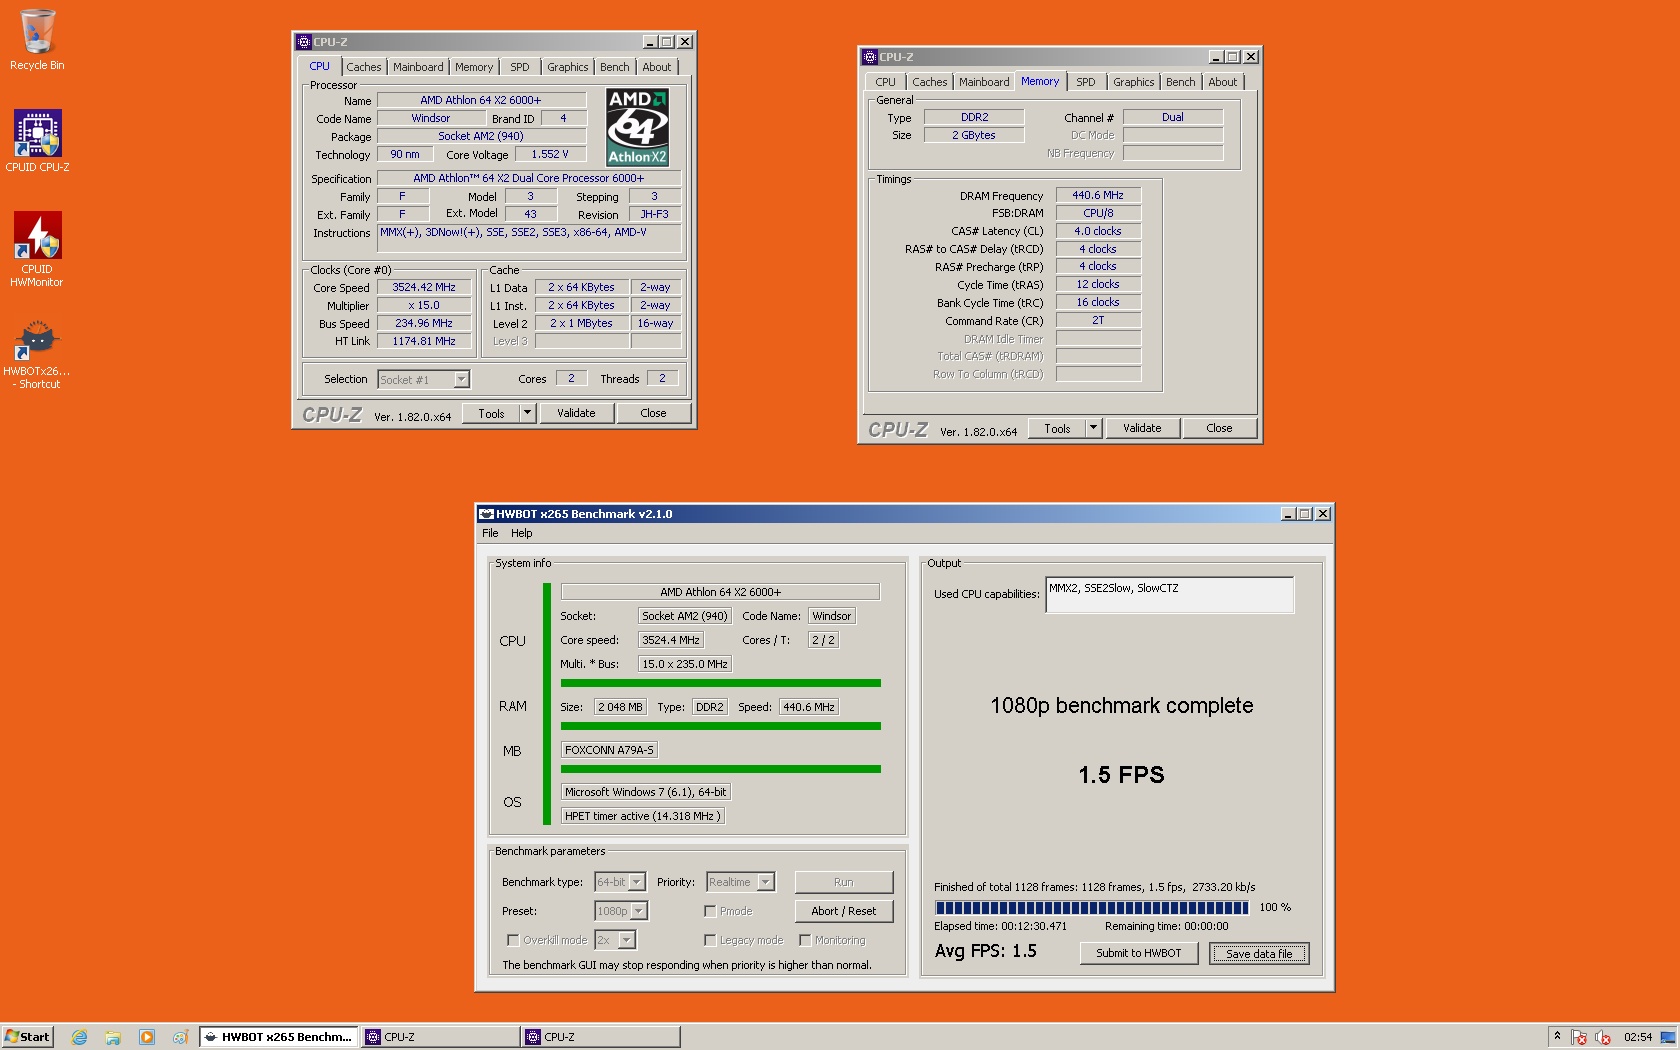
Task: Open About tab in CPU-Z Memory window
Action: 1223,82
